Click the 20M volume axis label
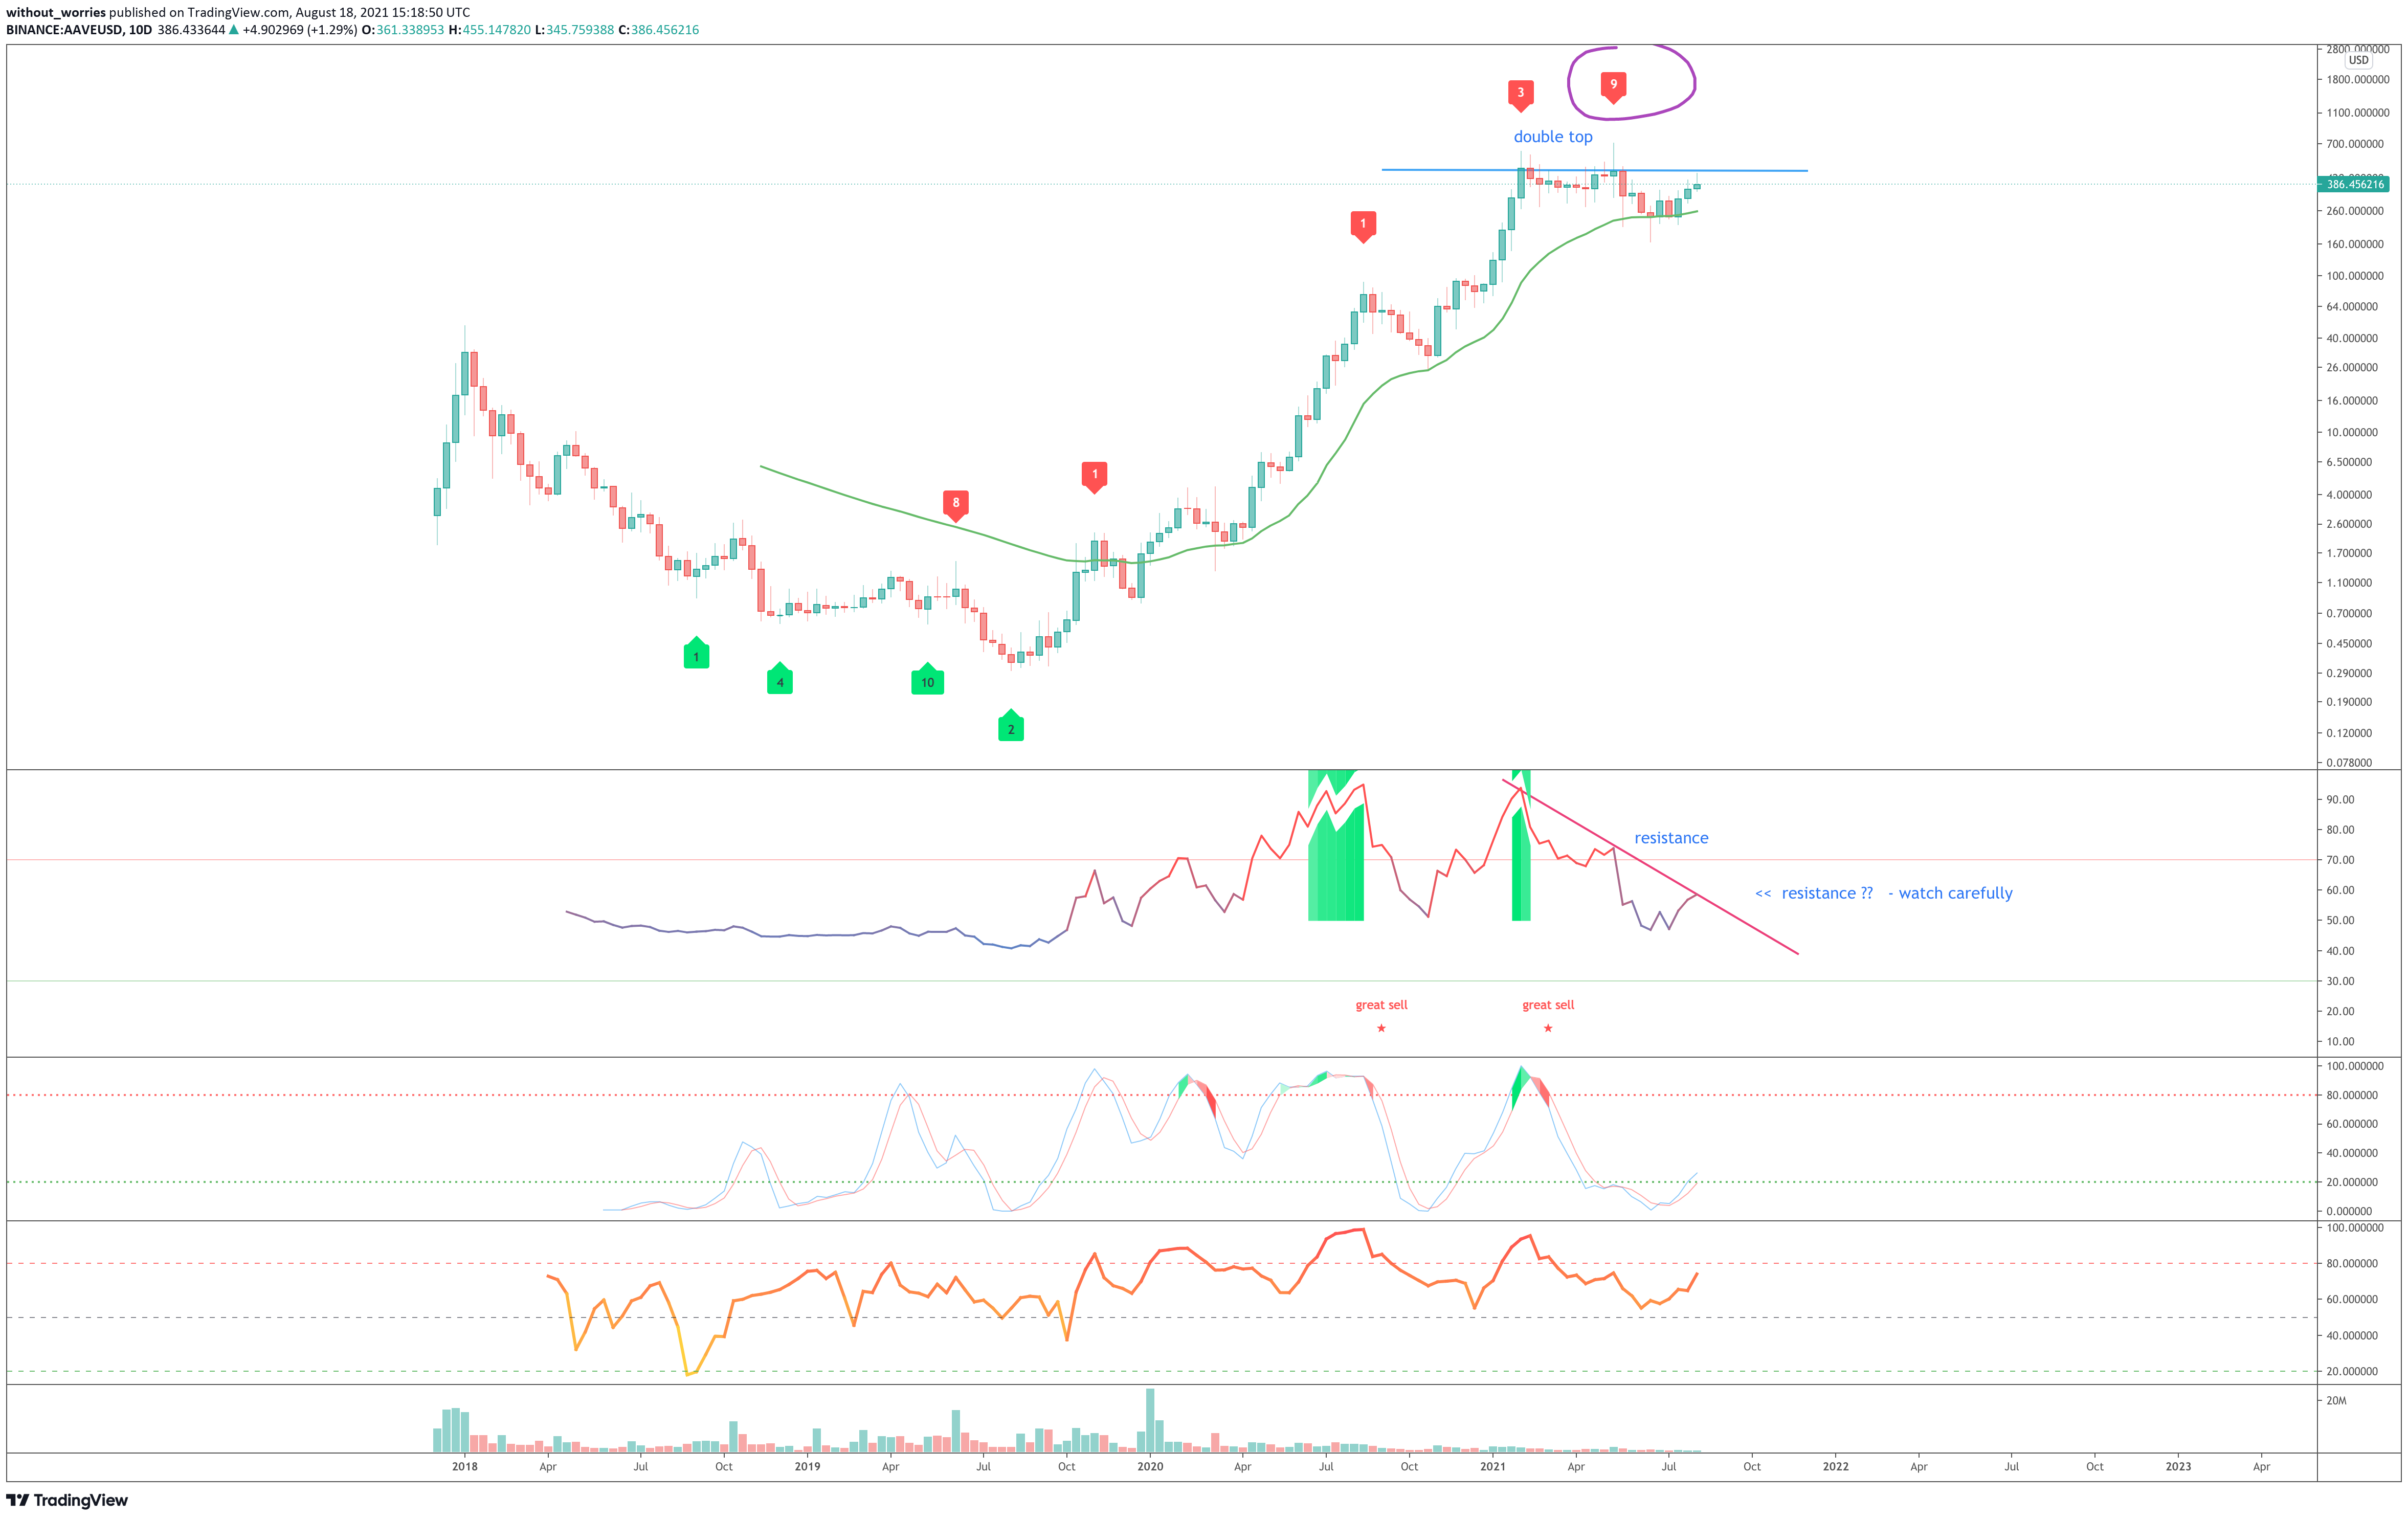Screen dimensions: 2408x1519 (2336, 1401)
